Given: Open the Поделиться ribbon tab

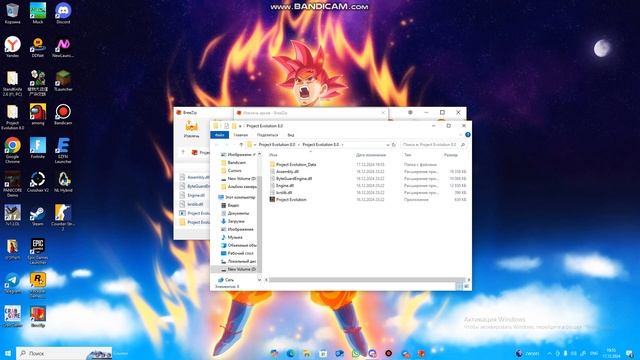Looking at the screenshot, I should pyautogui.click(x=267, y=135).
